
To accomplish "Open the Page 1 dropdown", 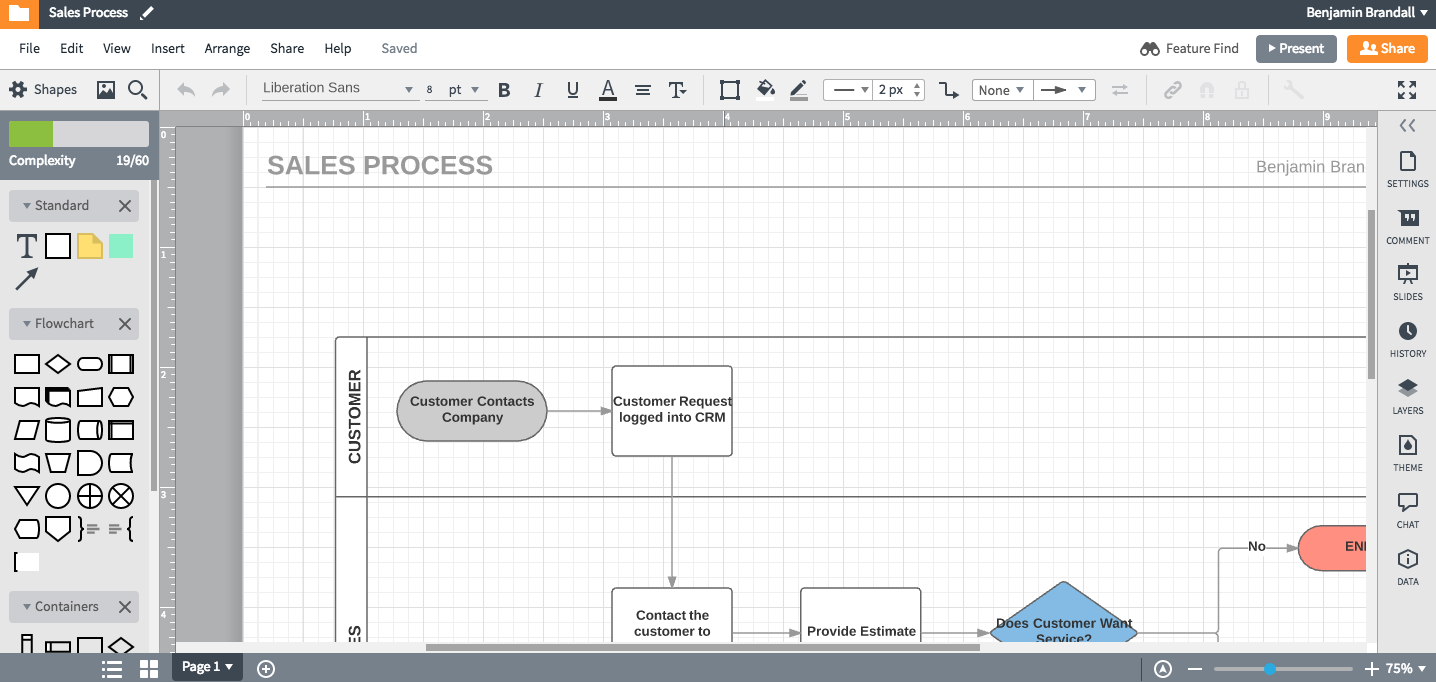I will (207, 667).
